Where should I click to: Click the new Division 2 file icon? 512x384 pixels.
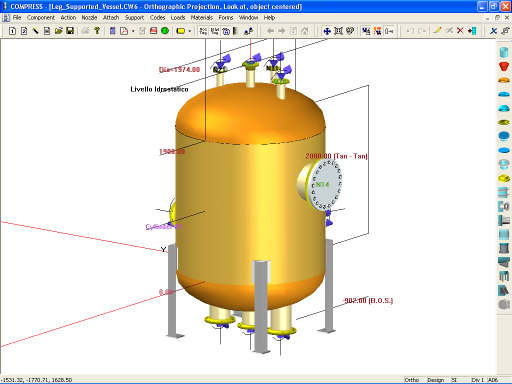click(24, 31)
